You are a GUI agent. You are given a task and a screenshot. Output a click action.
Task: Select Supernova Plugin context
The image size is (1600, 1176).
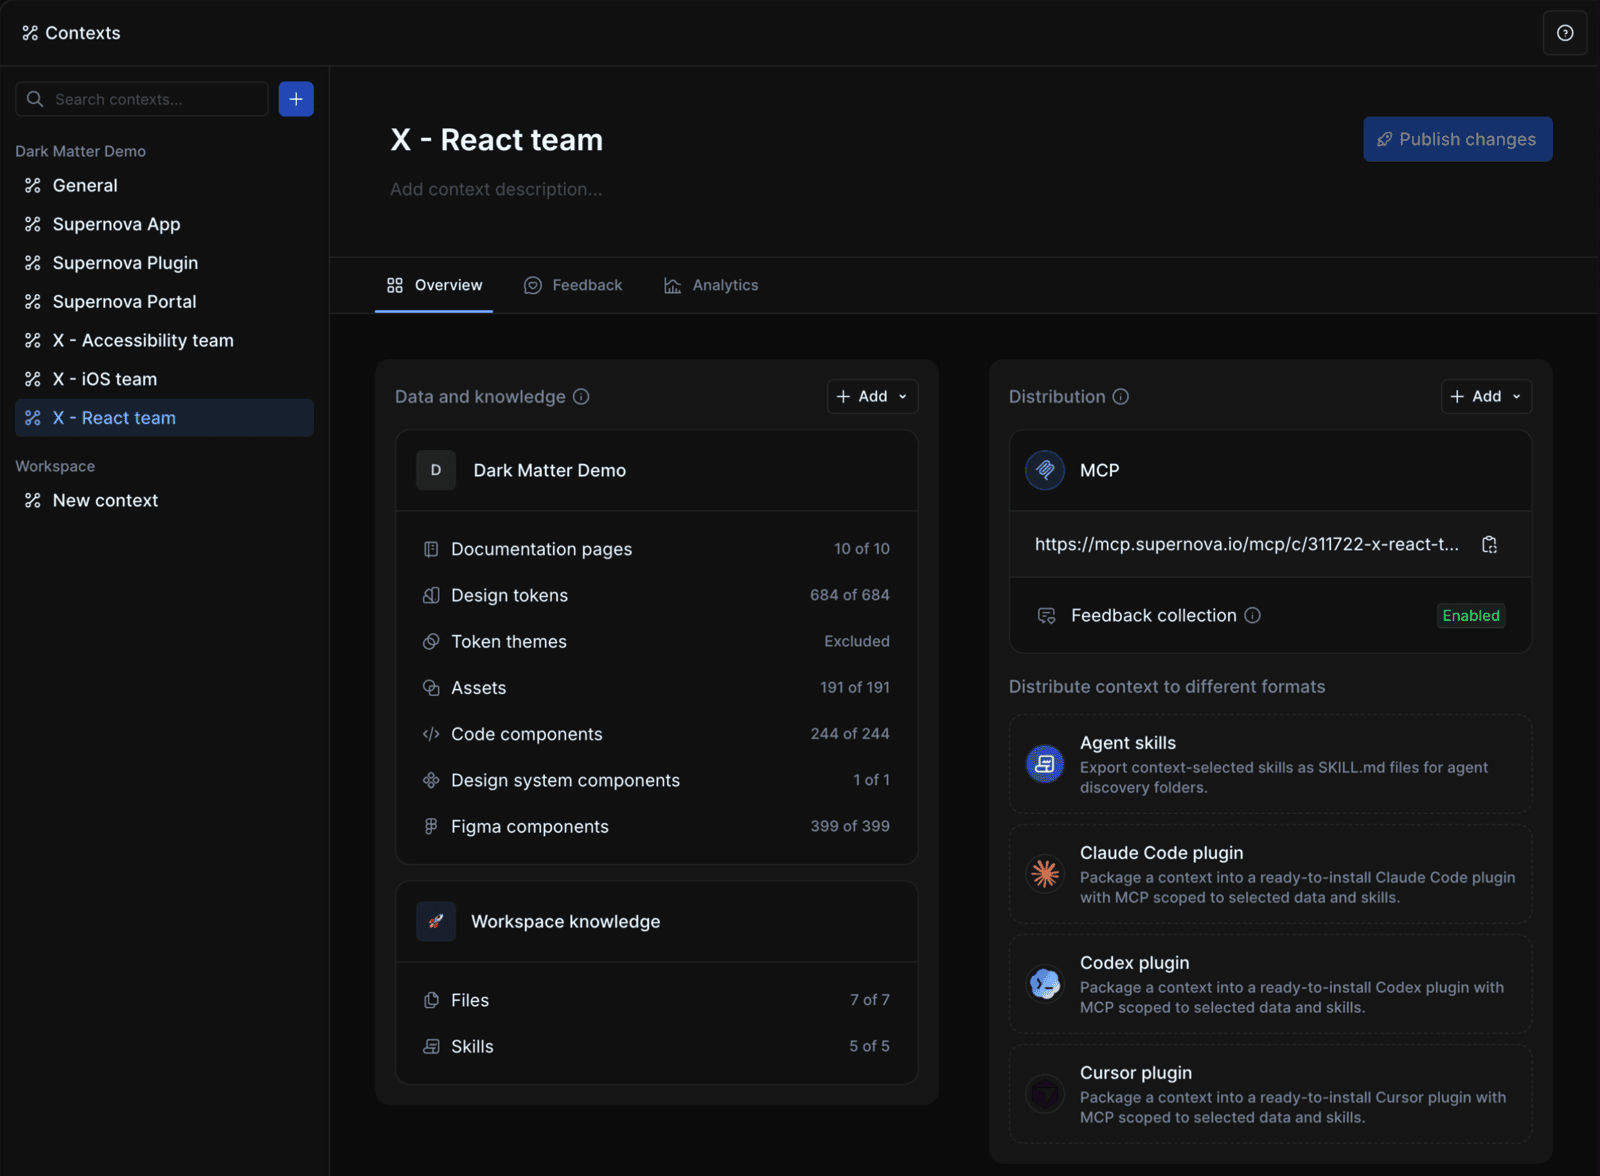pyautogui.click(x=164, y=263)
